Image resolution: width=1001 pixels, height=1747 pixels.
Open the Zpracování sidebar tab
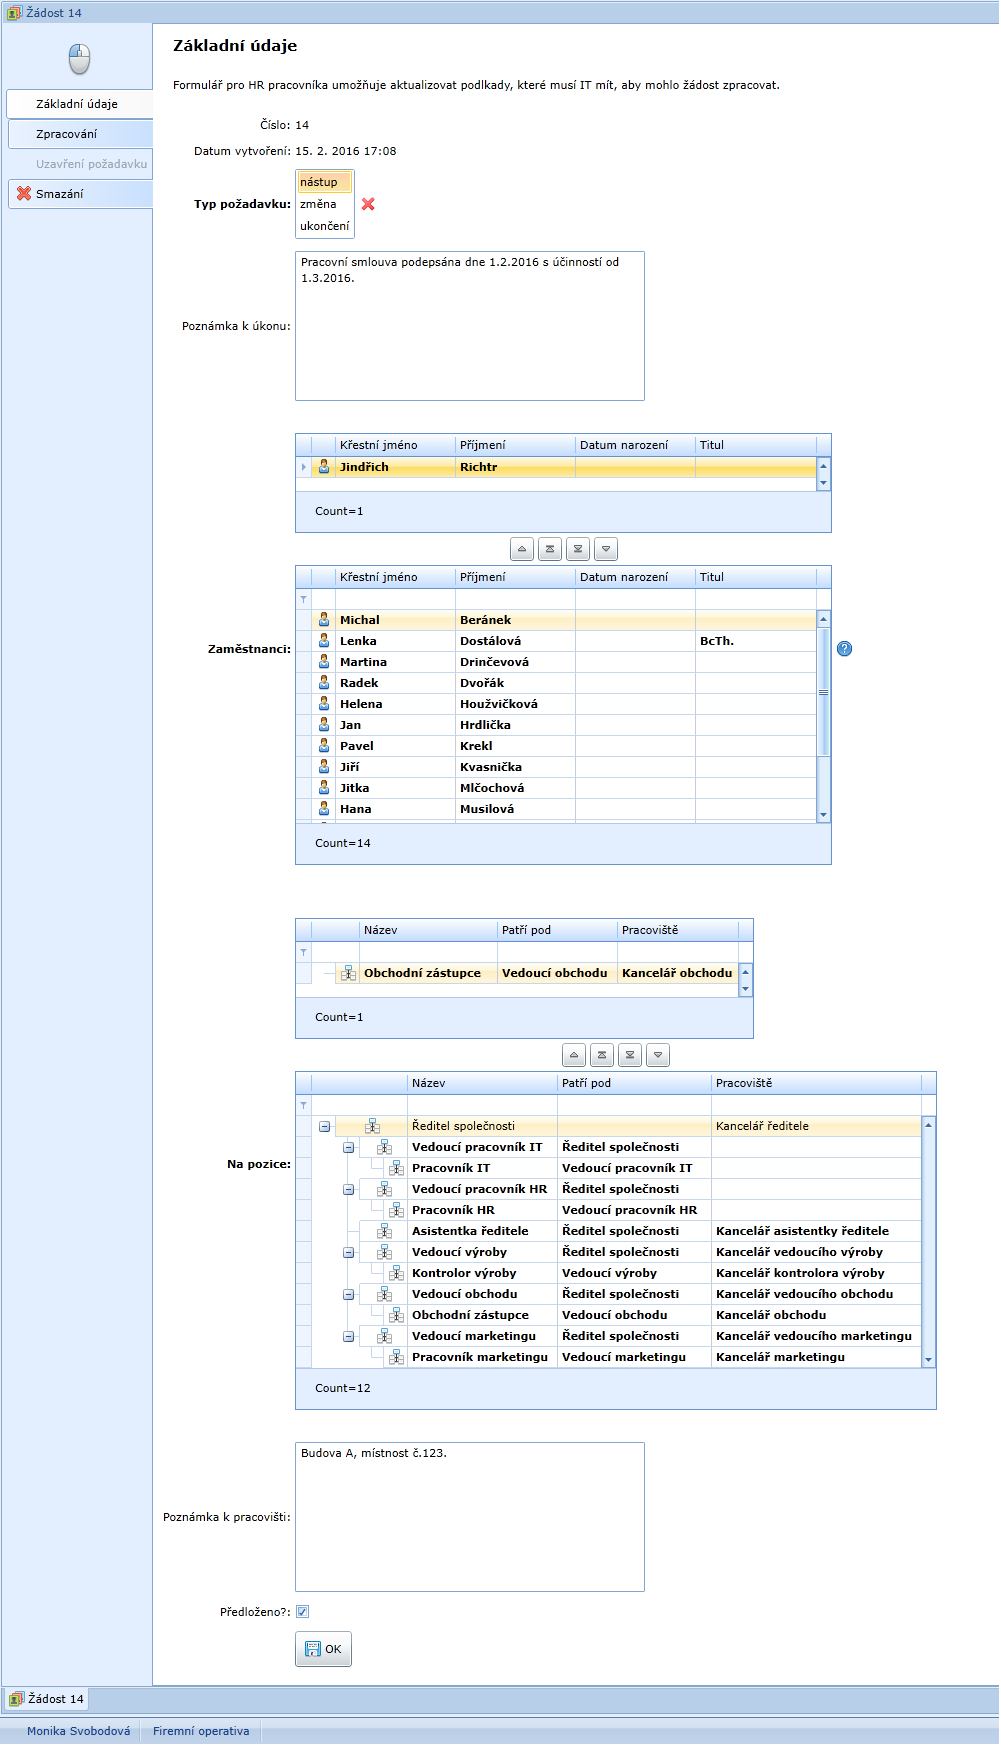click(x=67, y=134)
